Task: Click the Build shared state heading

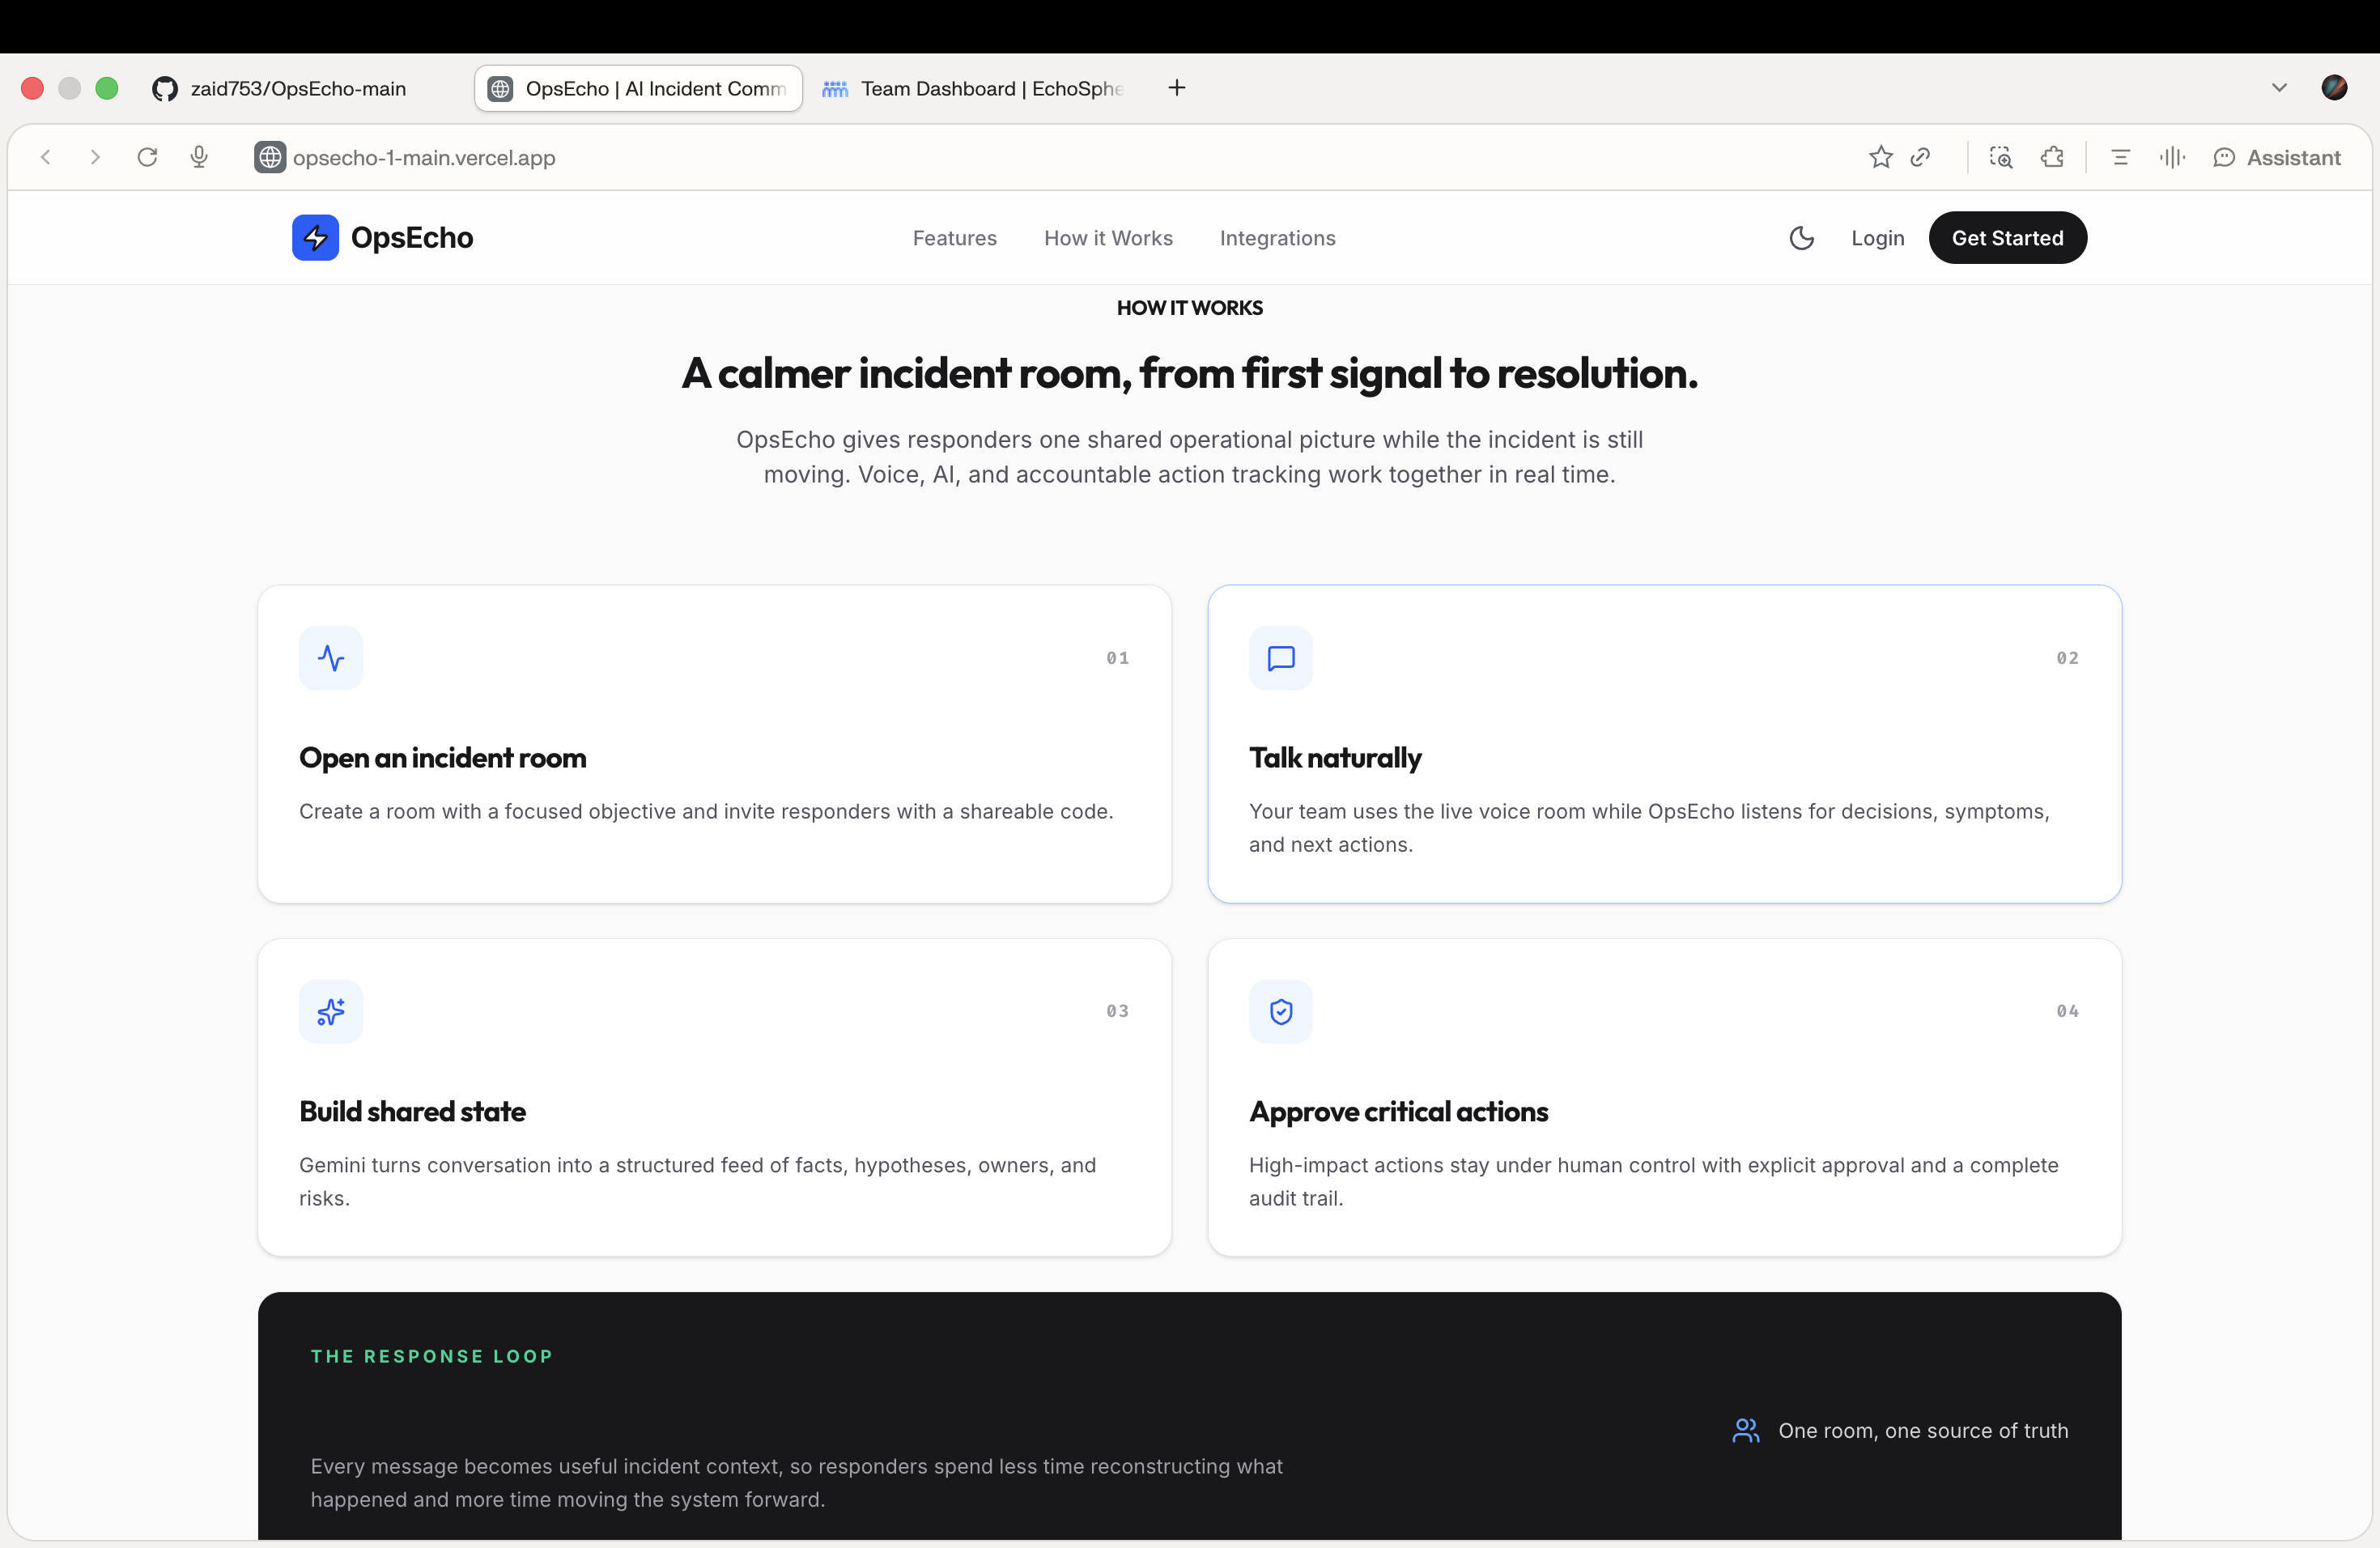Action: click(412, 1112)
